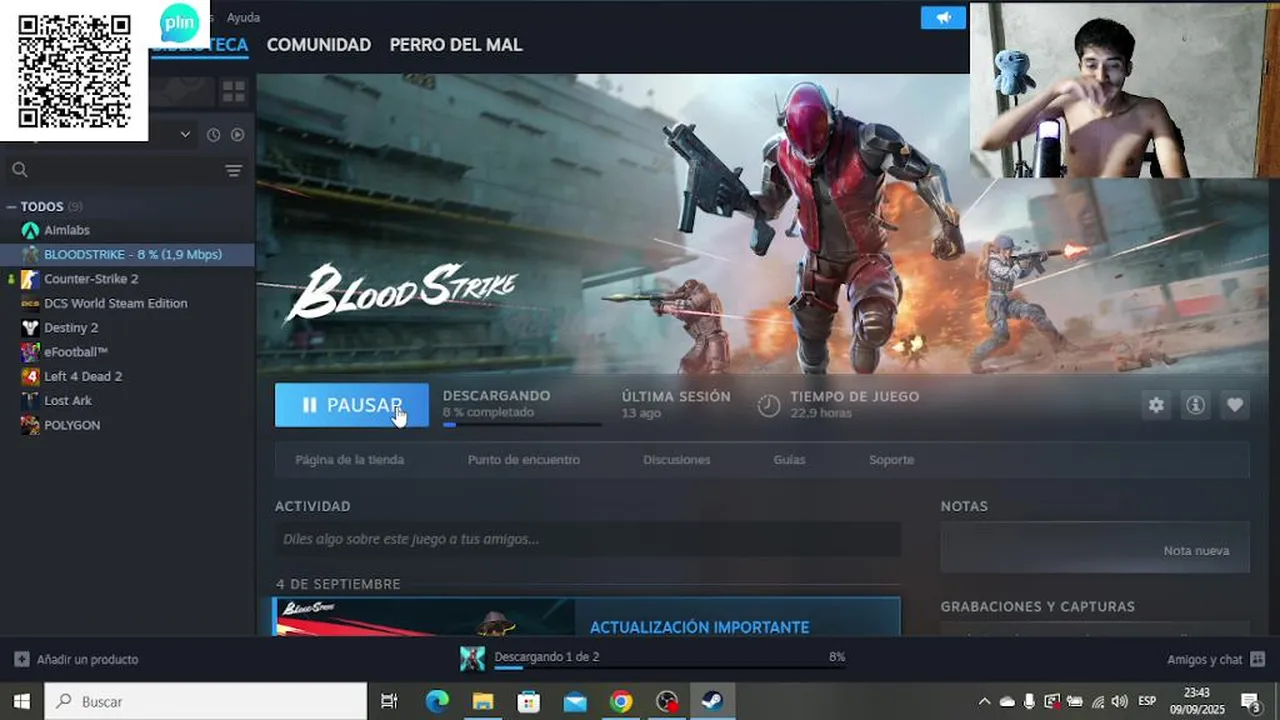The height and width of the screenshot is (720, 1280).
Task: Open Discusiones tab
Action: click(677, 460)
